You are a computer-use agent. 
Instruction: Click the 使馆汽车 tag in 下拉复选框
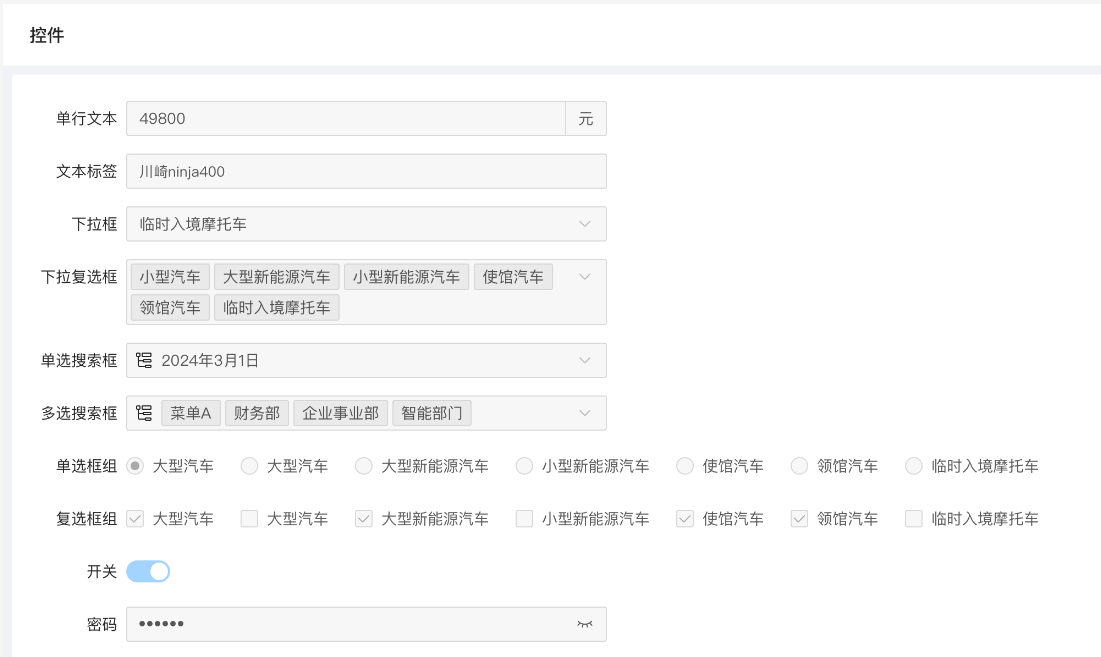pos(513,277)
